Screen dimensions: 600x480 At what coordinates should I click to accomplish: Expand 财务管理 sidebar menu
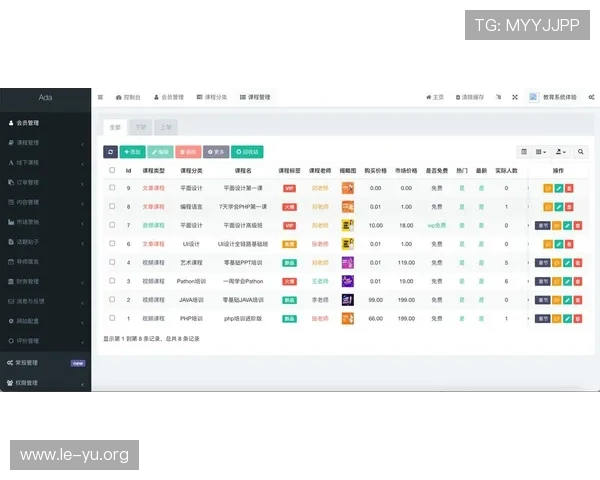46,281
